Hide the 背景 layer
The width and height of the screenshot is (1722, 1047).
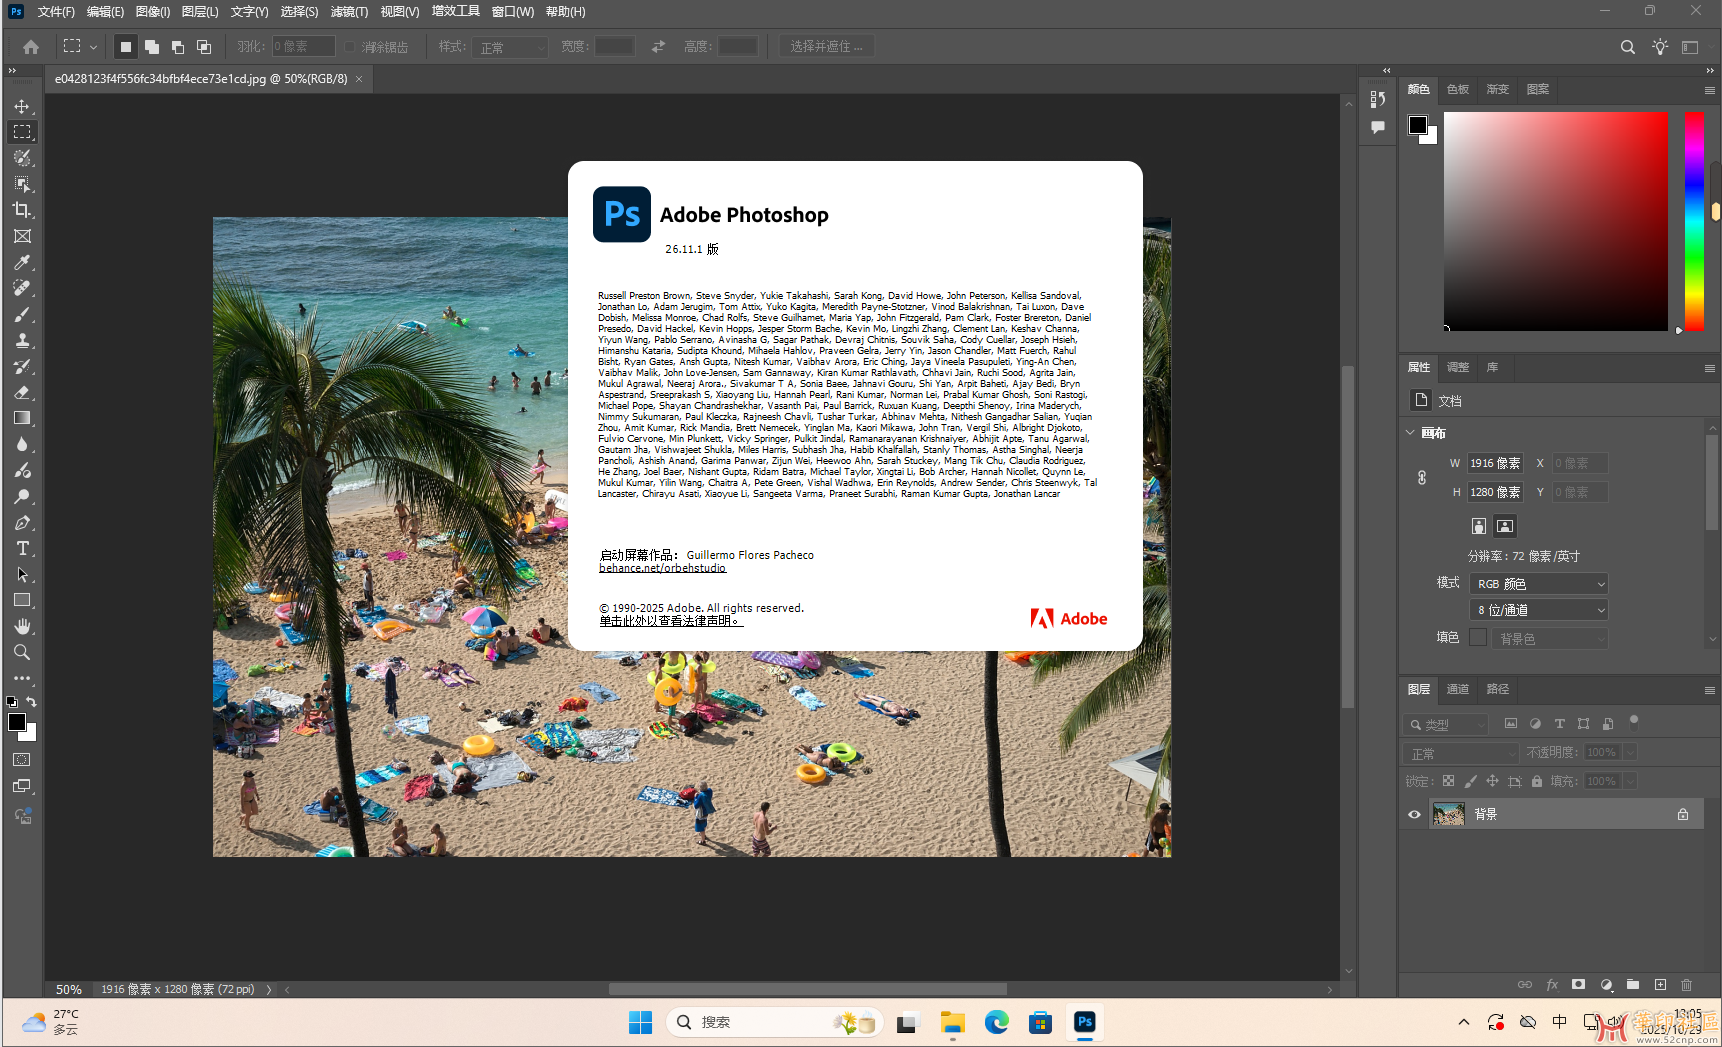click(x=1414, y=814)
